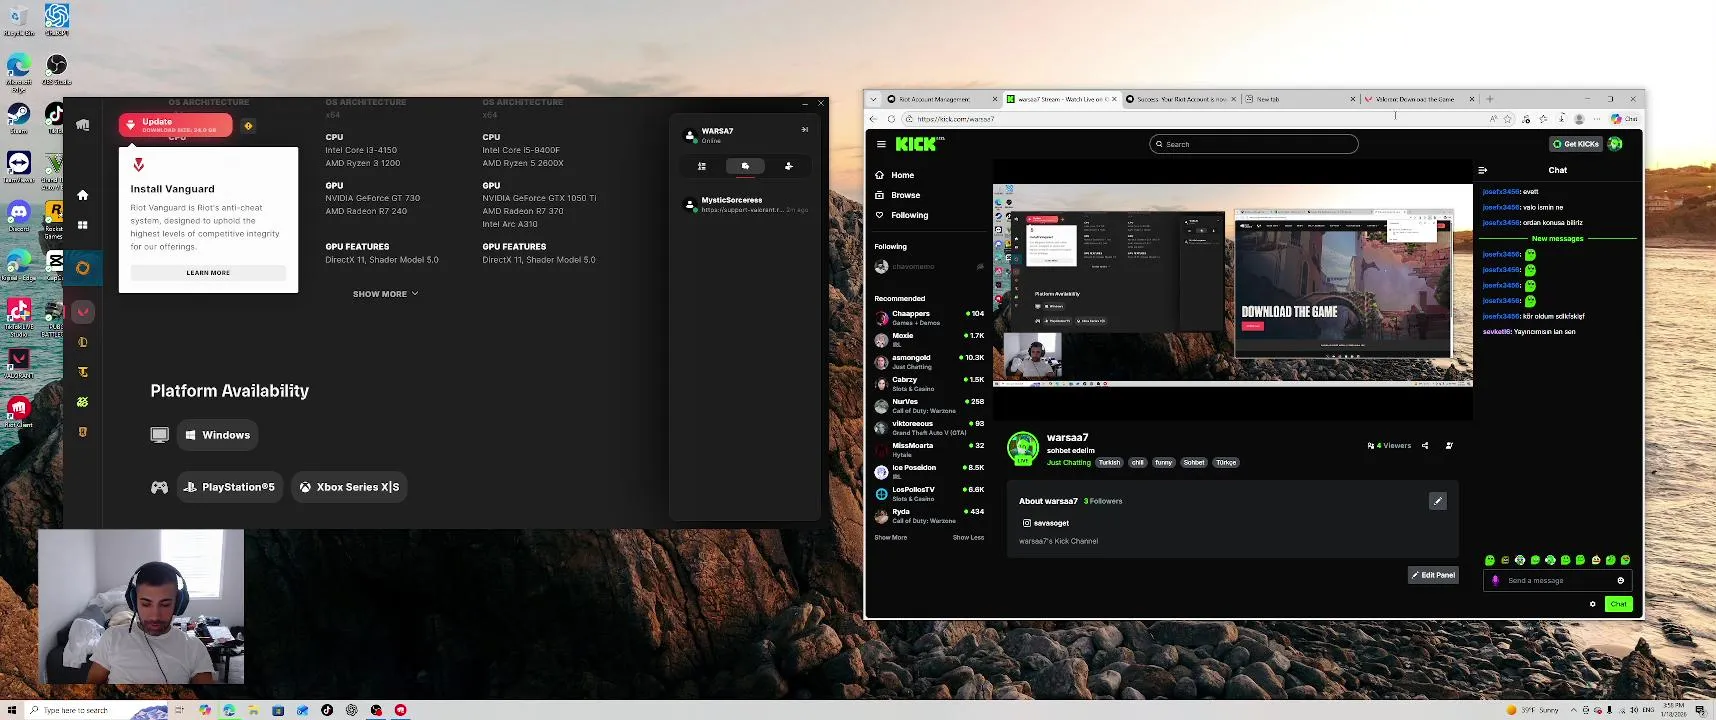Viewport: 1716px width, 720px height.
Task: Open emoji picker in message box
Action: tap(1621, 581)
